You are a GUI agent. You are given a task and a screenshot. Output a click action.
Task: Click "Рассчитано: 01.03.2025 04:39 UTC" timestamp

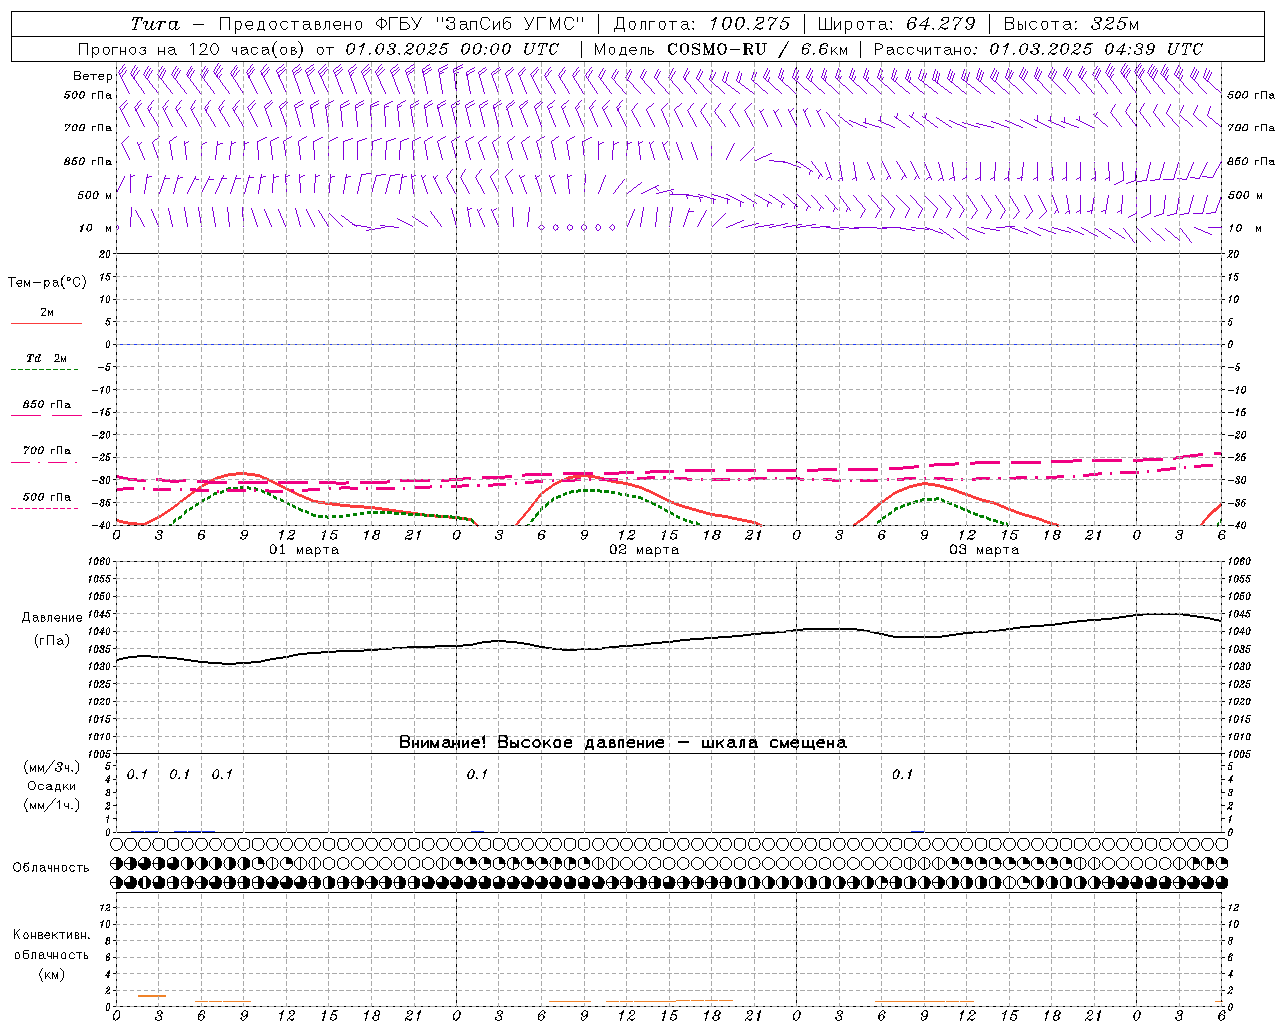[1038, 49]
